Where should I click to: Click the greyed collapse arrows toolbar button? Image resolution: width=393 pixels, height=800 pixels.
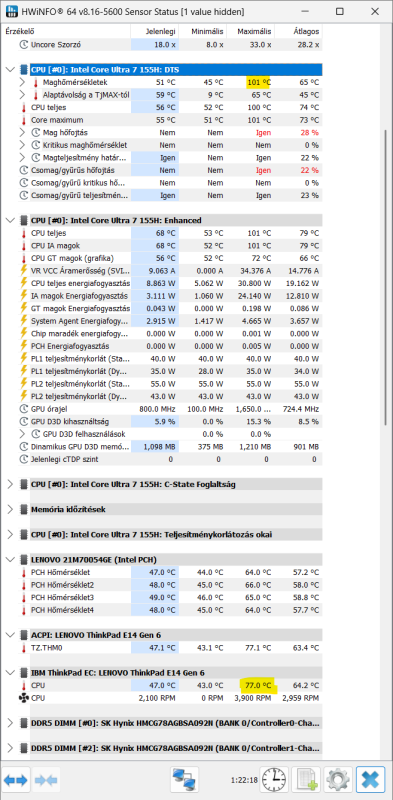[46, 779]
